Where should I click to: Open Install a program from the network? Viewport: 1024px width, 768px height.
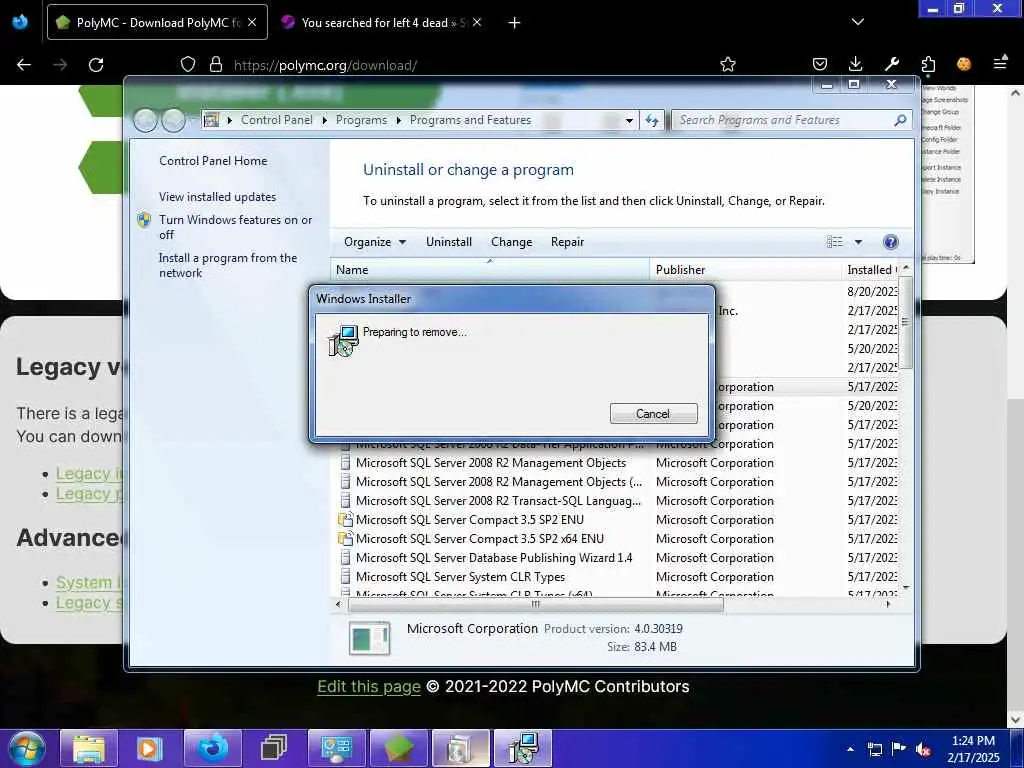tap(228, 265)
